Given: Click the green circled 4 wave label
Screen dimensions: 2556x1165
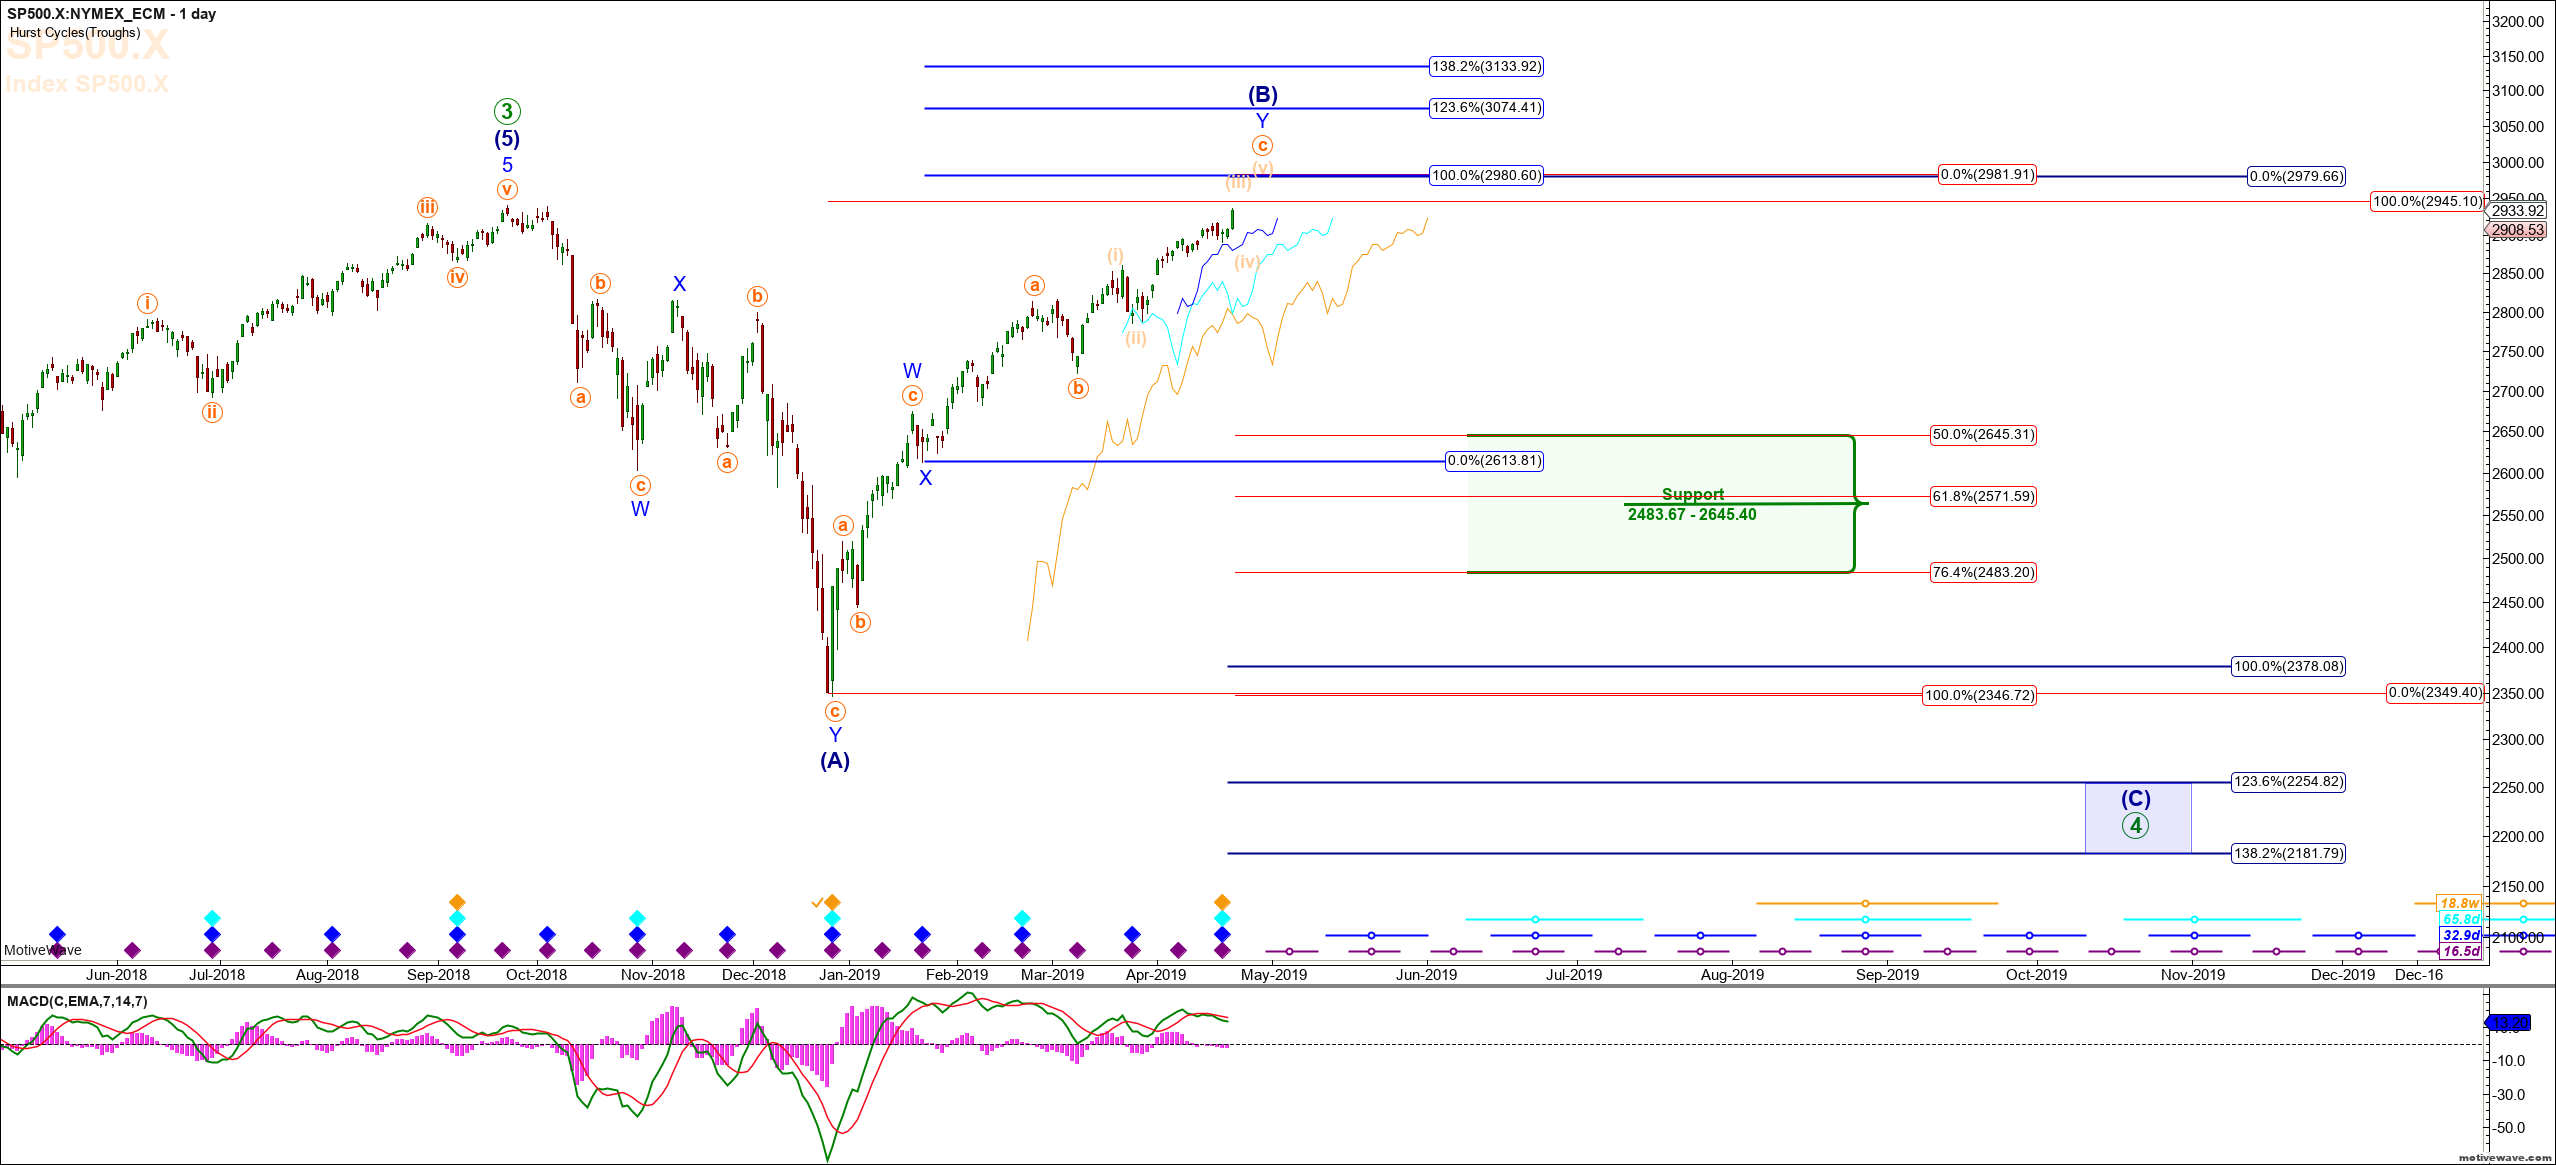Looking at the screenshot, I should 2135,826.
